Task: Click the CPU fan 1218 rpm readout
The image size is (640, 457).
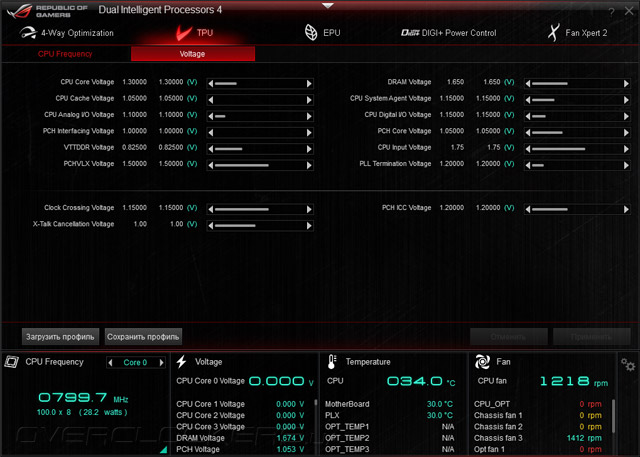Action: click(574, 382)
